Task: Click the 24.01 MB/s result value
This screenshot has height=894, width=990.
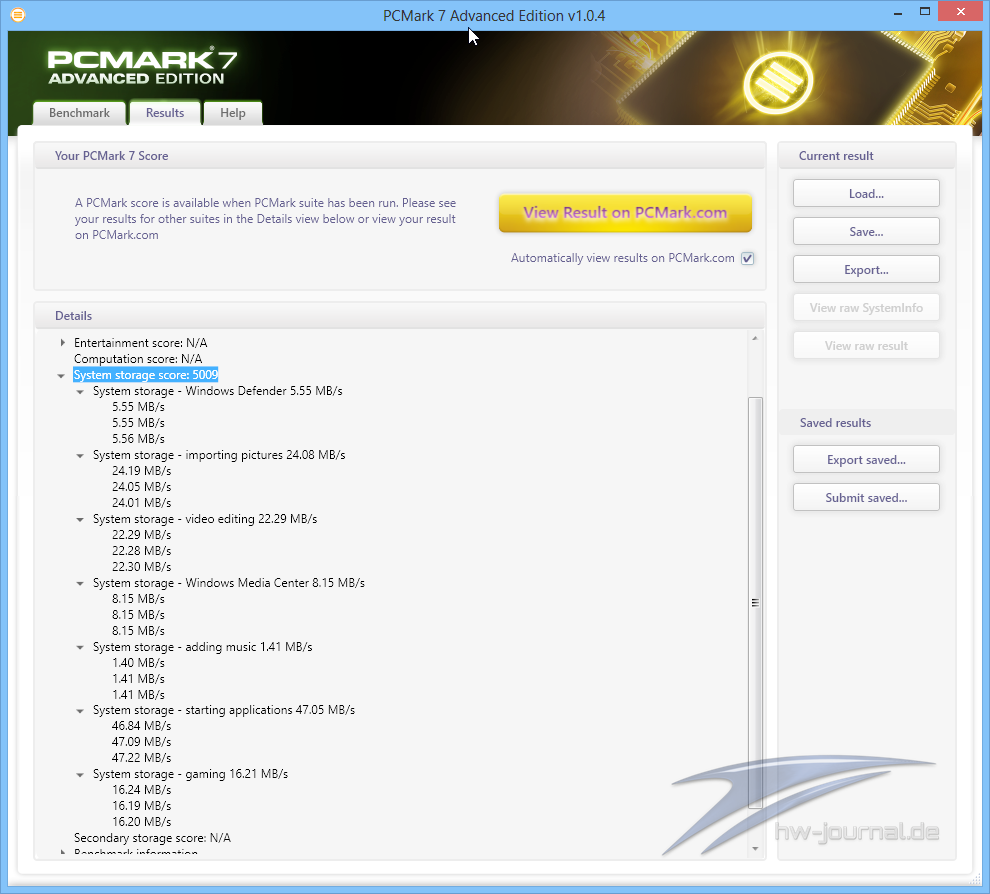Action: pyautogui.click(x=141, y=503)
